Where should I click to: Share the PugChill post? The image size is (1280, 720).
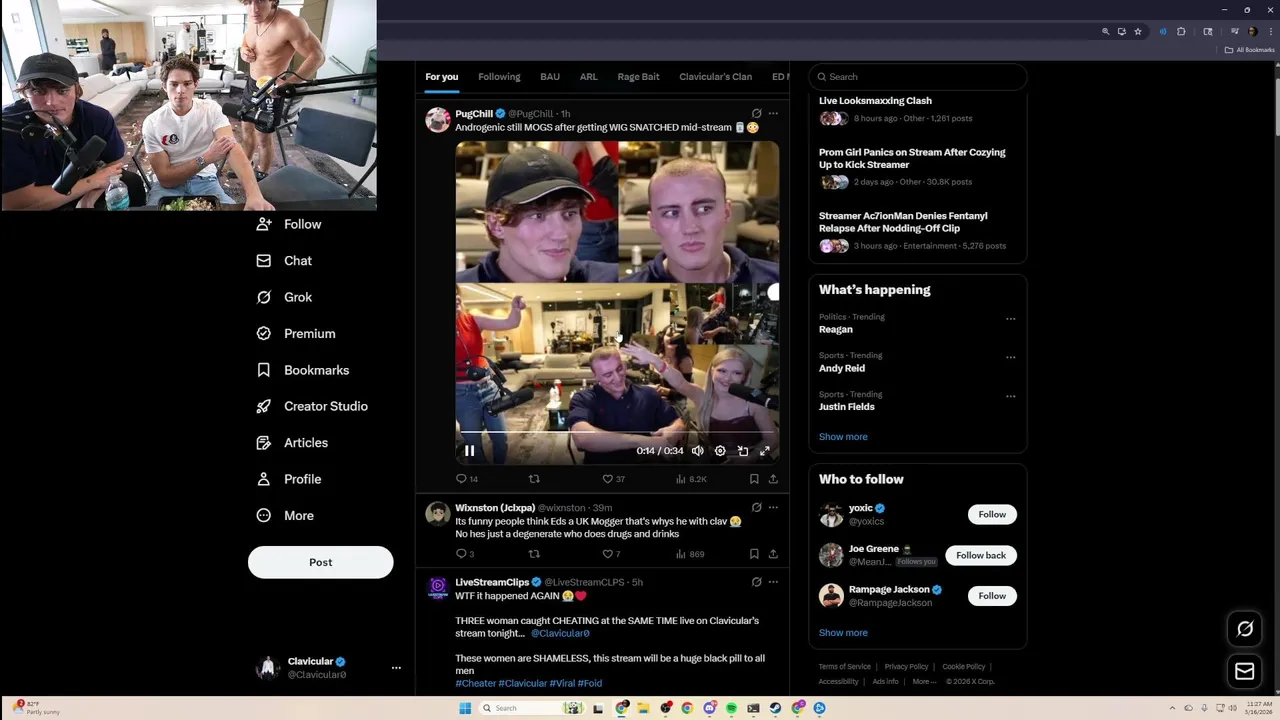(773, 479)
